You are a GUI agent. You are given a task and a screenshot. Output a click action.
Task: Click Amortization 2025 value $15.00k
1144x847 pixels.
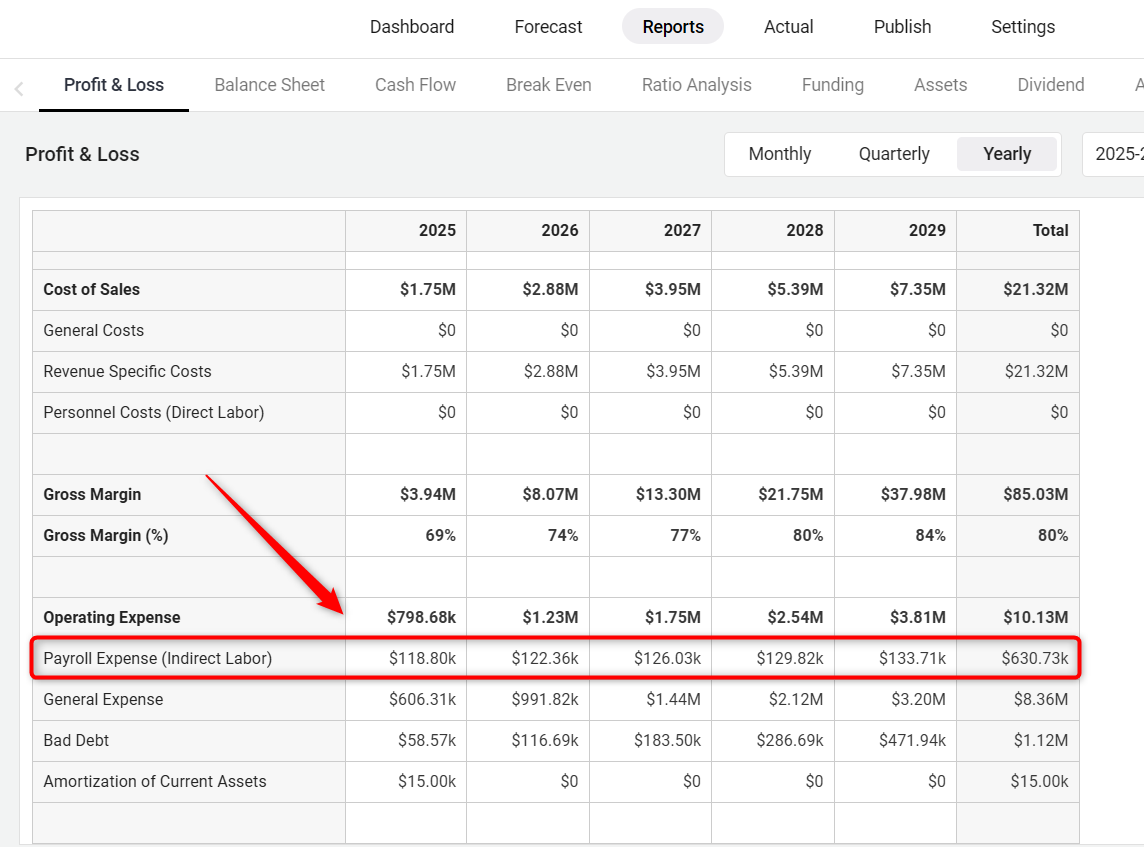(426, 781)
